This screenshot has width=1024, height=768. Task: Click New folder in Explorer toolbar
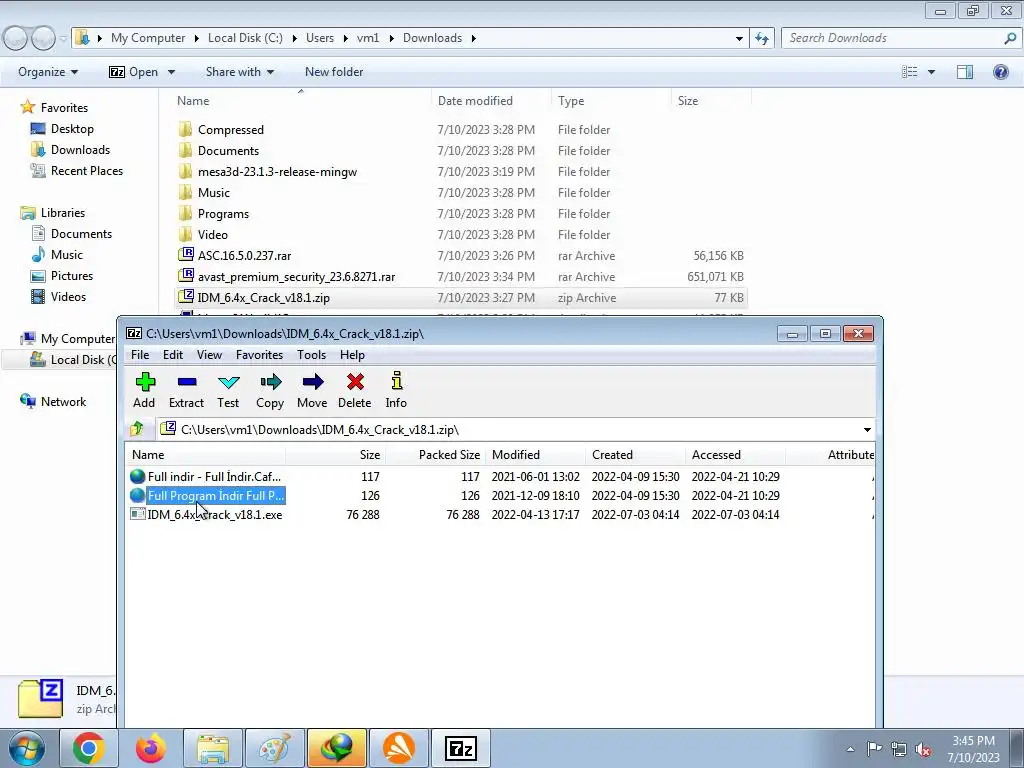pos(334,72)
